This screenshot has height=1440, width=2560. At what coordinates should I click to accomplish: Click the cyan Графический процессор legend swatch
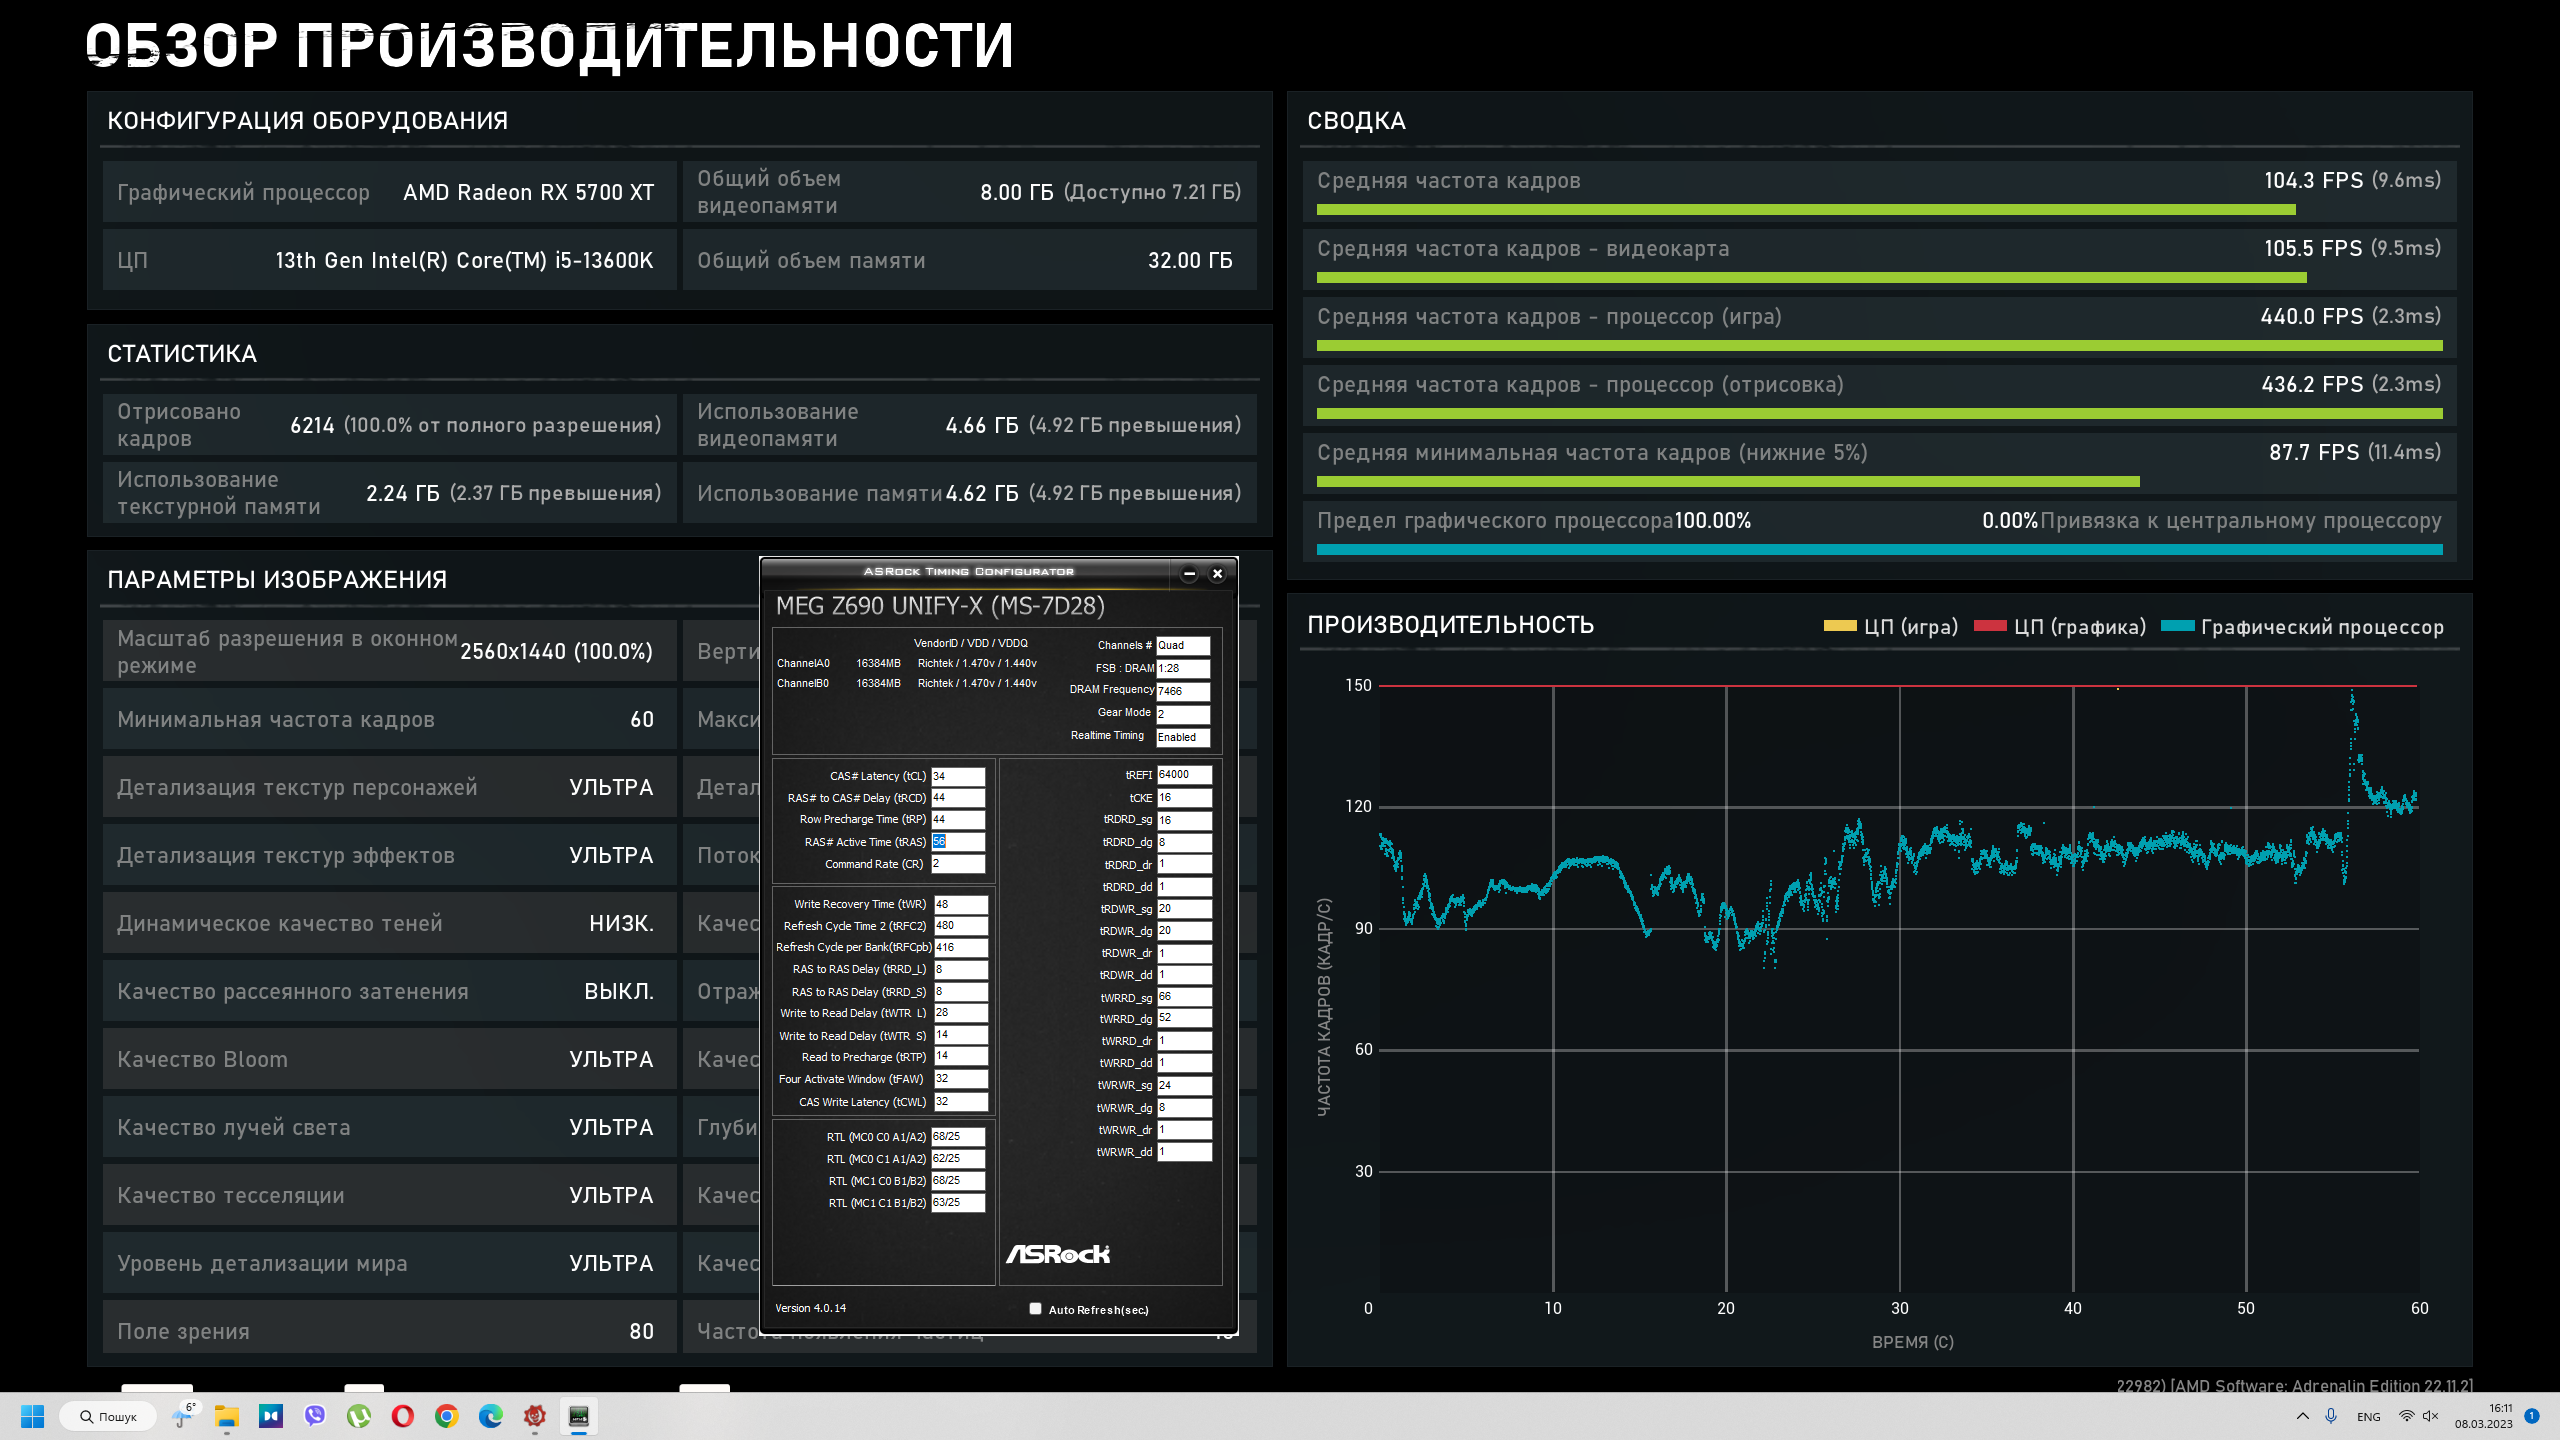(x=2177, y=626)
